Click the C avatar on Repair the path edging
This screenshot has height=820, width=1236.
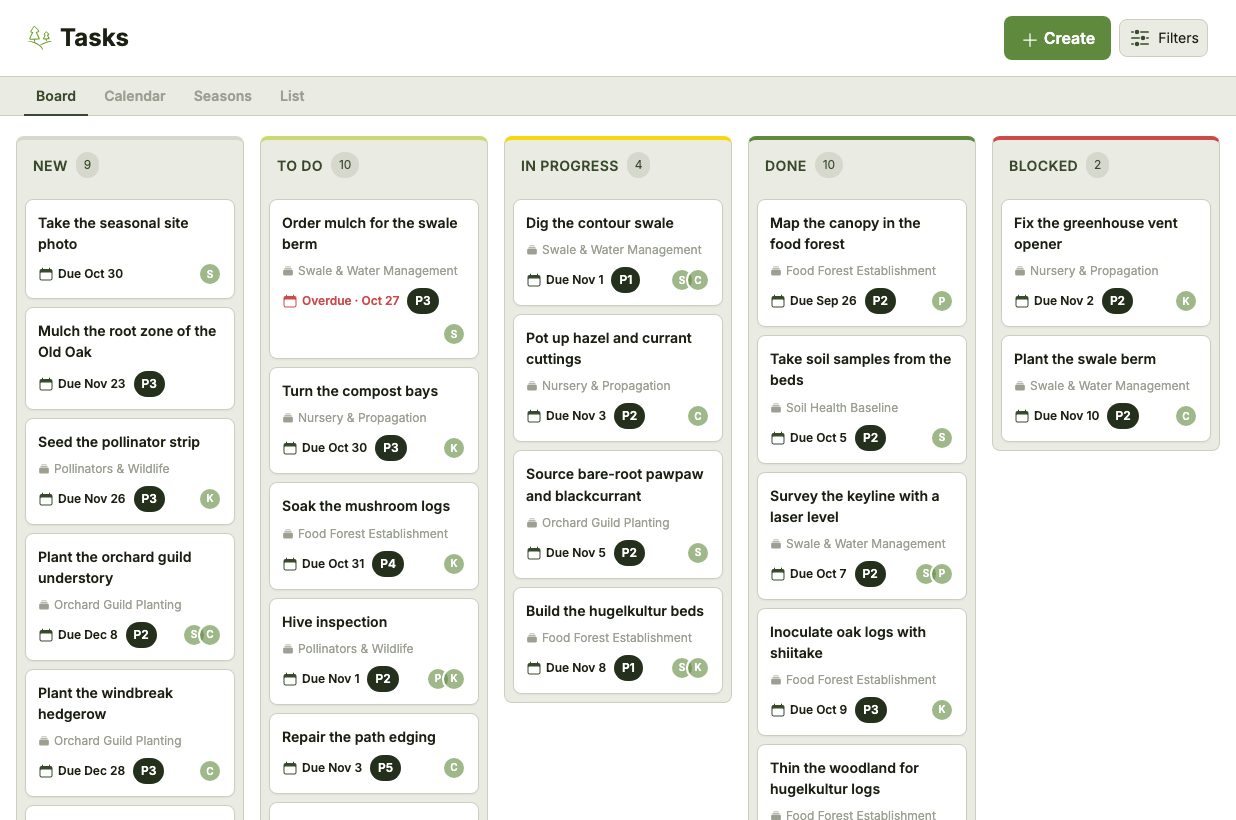click(x=454, y=768)
